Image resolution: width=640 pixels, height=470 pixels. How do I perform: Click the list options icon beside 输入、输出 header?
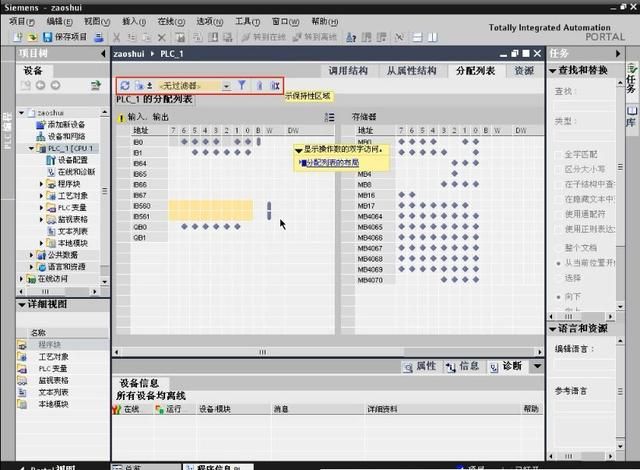pyautogui.click(x=329, y=118)
